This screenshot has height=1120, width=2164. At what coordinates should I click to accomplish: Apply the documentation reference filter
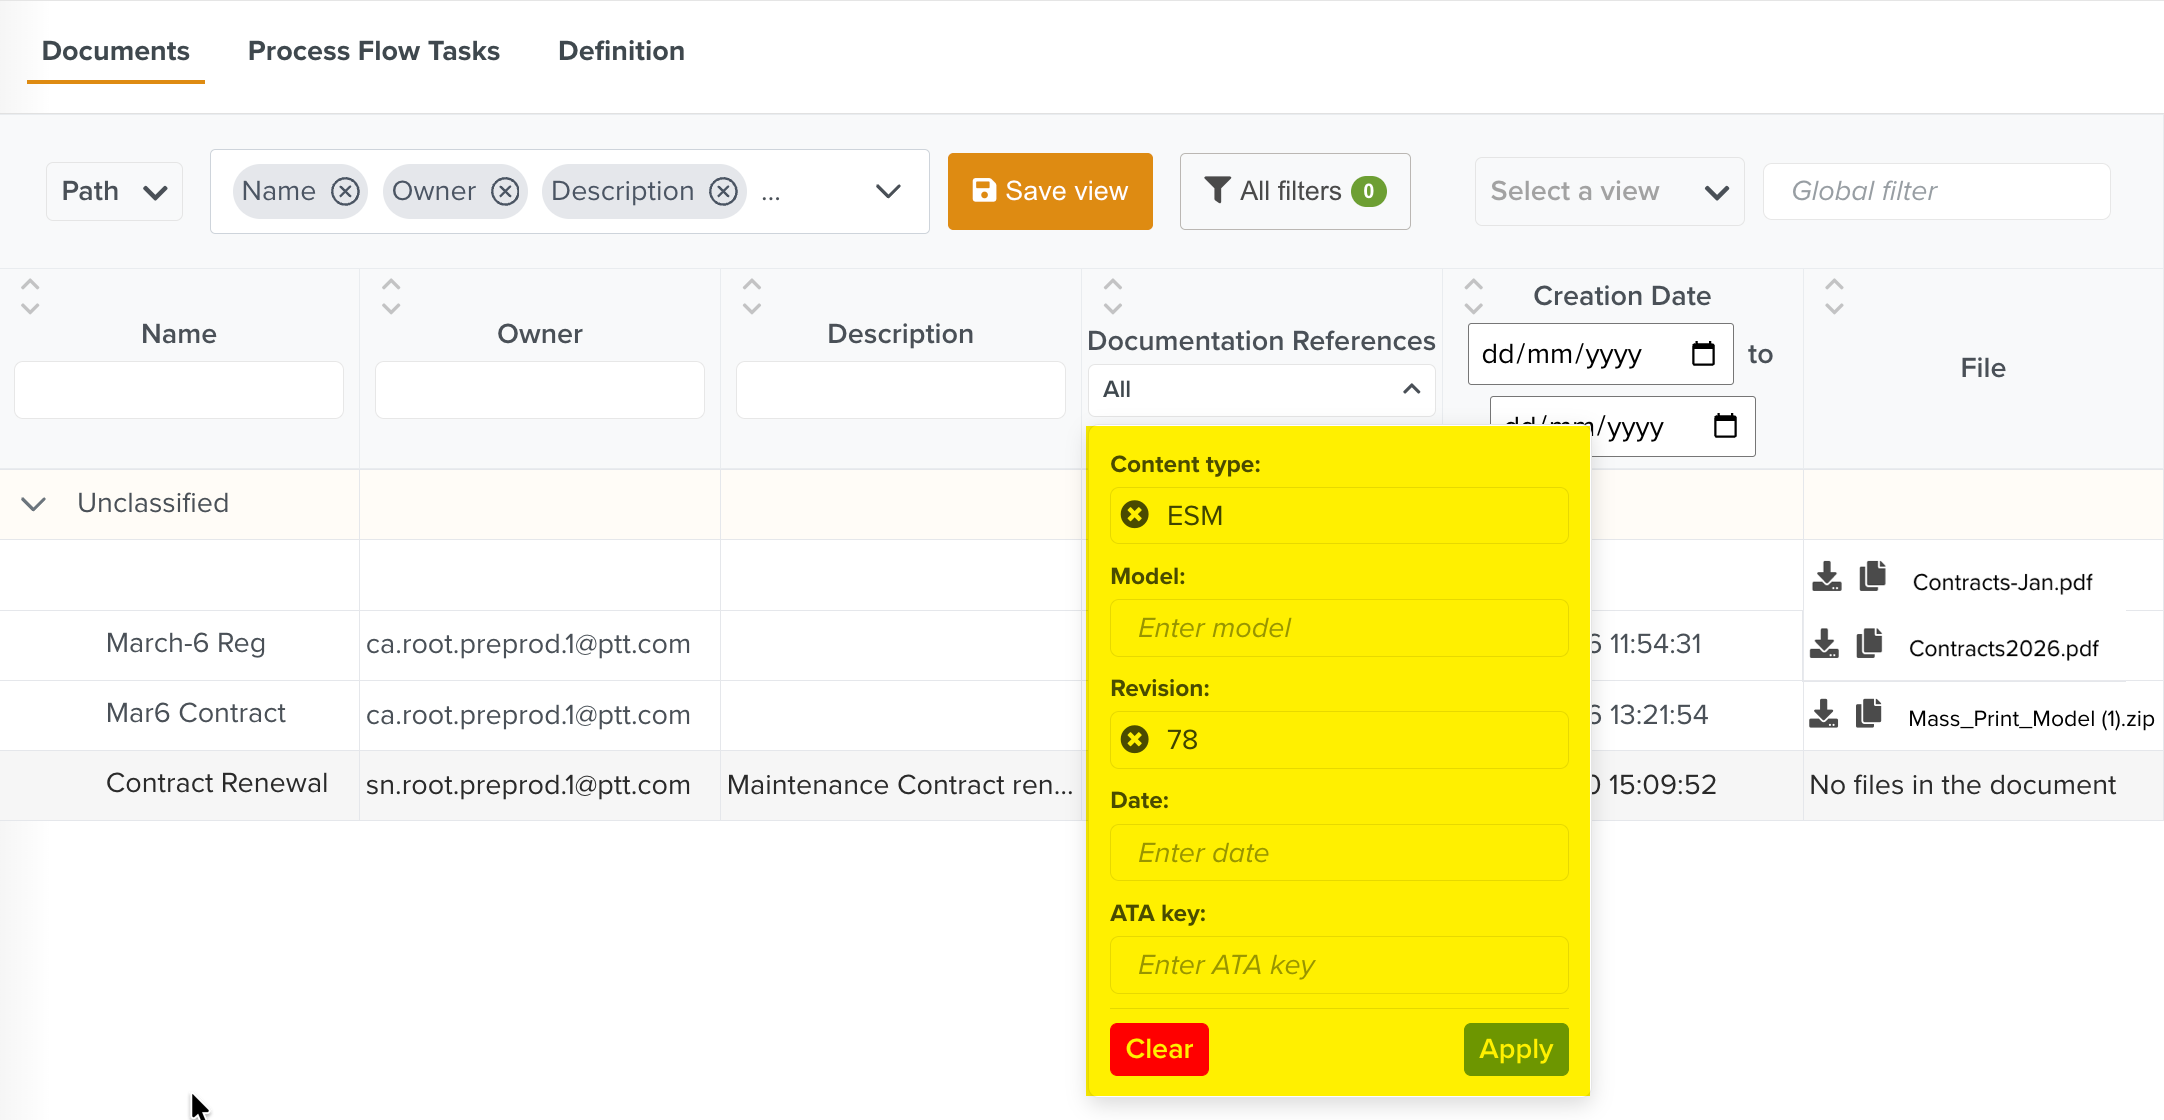pos(1516,1049)
